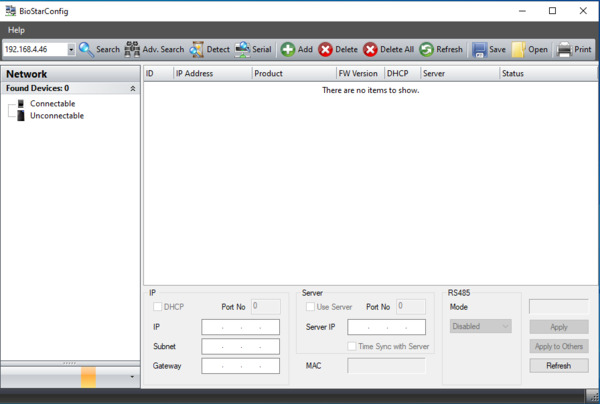Click the window resize grip corner
Viewport: 600px width, 404px height.
click(x=593, y=397)
